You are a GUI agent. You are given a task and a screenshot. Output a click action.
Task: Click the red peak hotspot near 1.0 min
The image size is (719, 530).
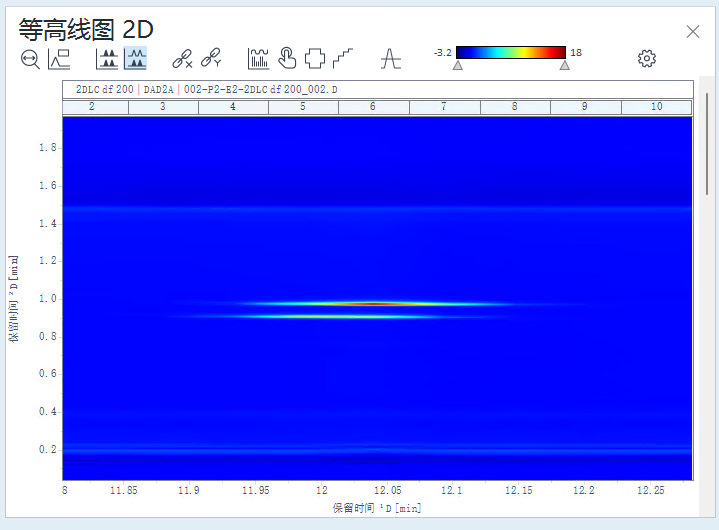point(374,304)
